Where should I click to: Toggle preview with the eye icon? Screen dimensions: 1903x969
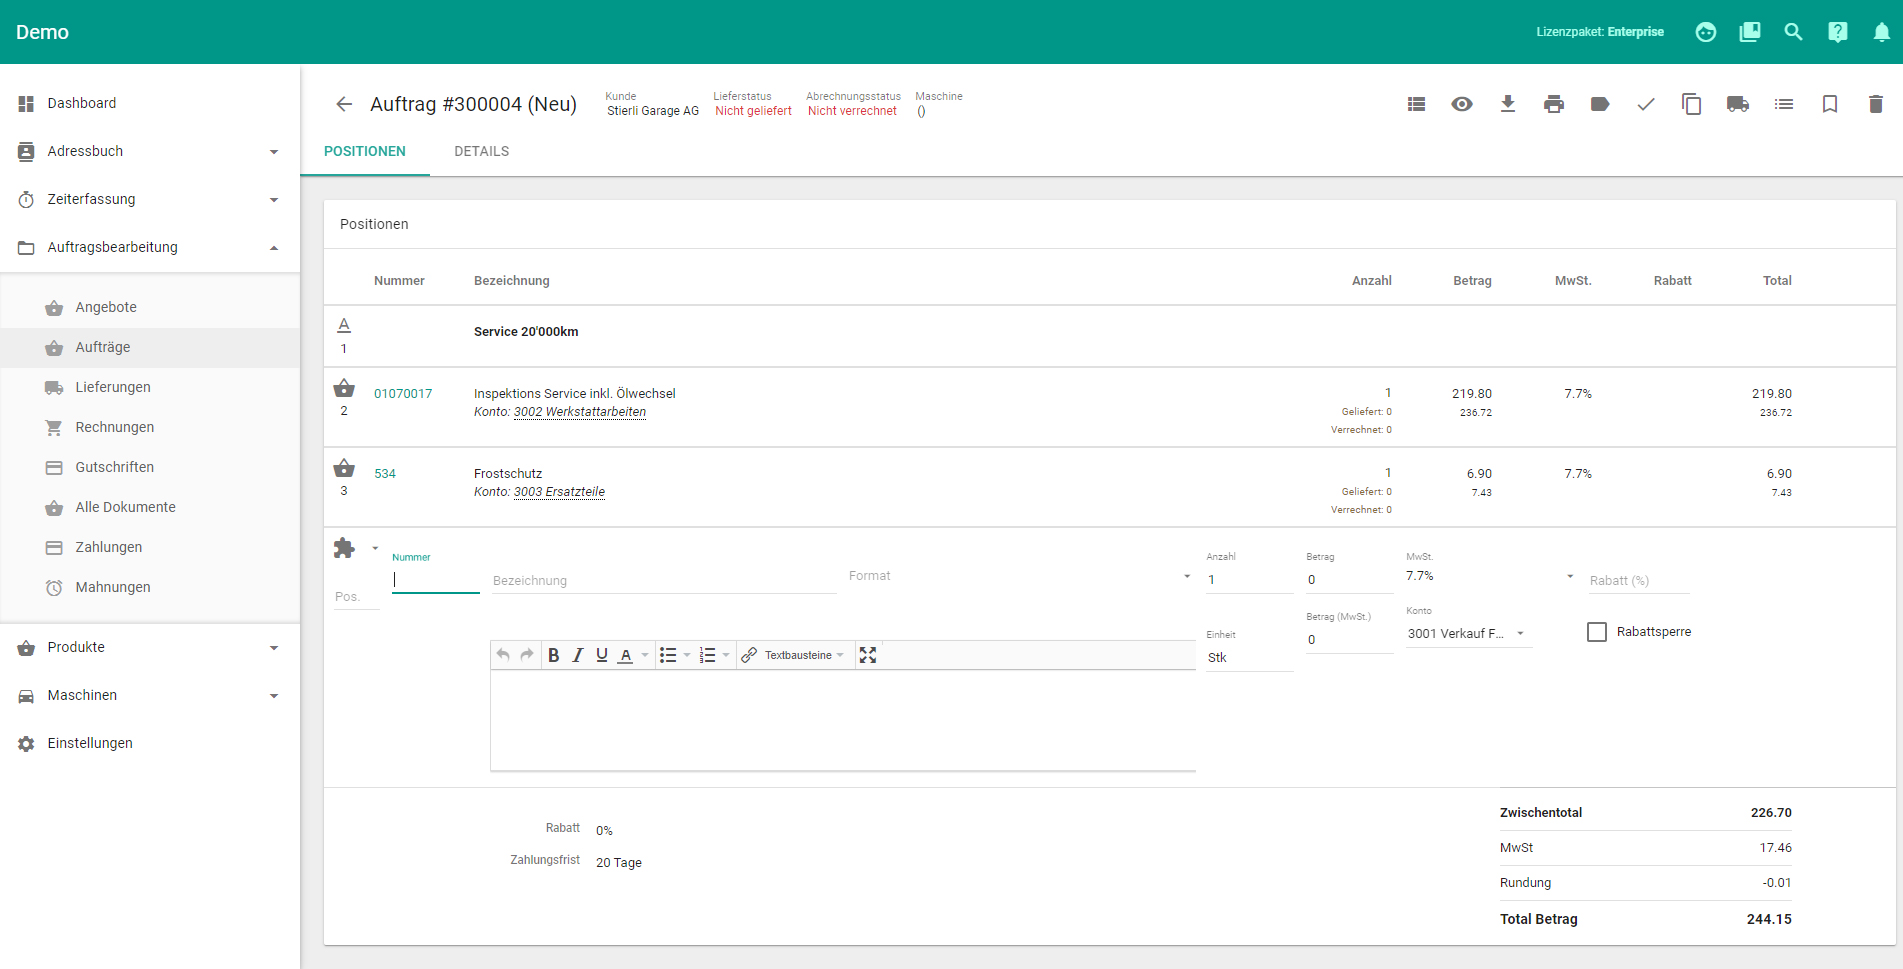1461,104
